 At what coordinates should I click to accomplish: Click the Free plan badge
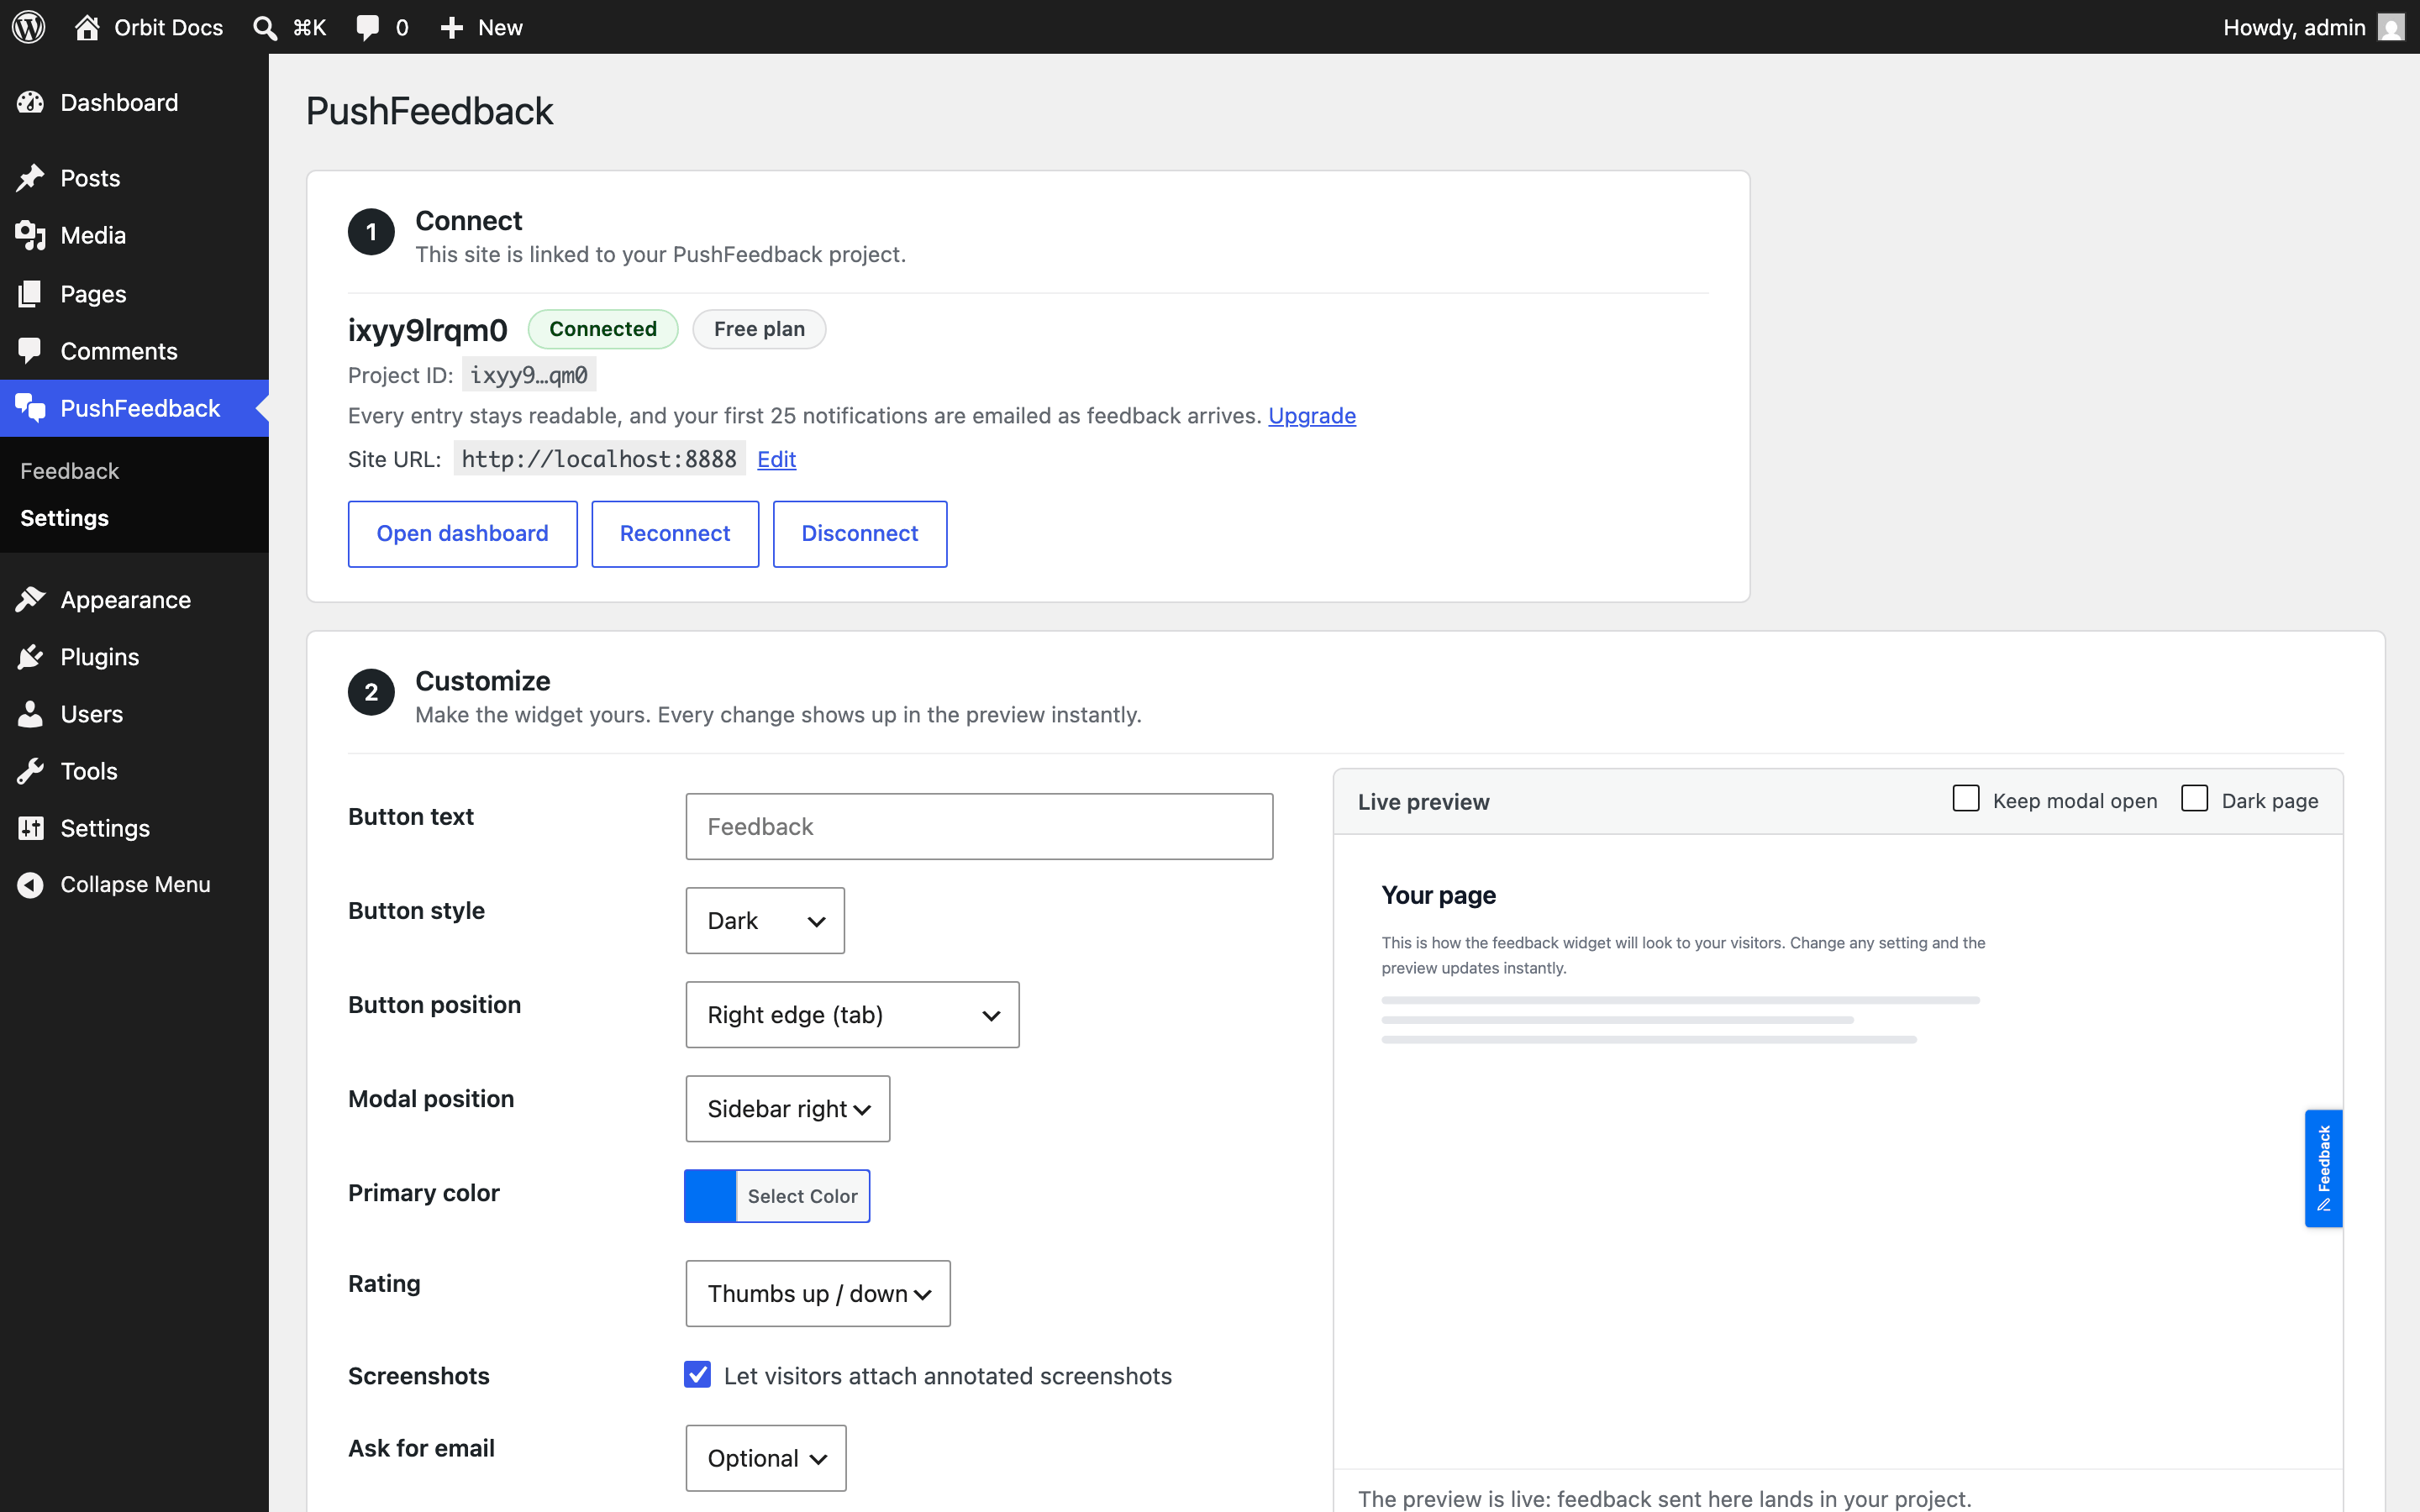coord(759,328)
